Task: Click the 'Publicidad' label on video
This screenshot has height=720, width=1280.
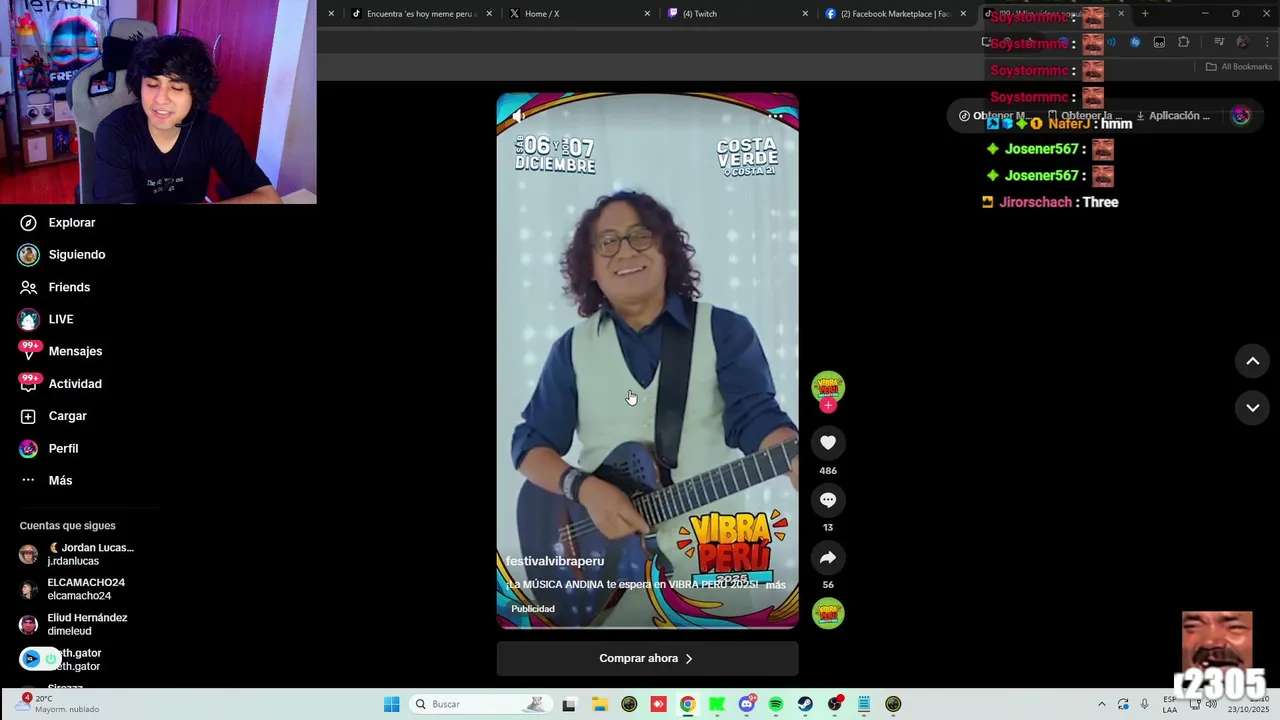Action: pyautogui.click(x=533, y=609)
